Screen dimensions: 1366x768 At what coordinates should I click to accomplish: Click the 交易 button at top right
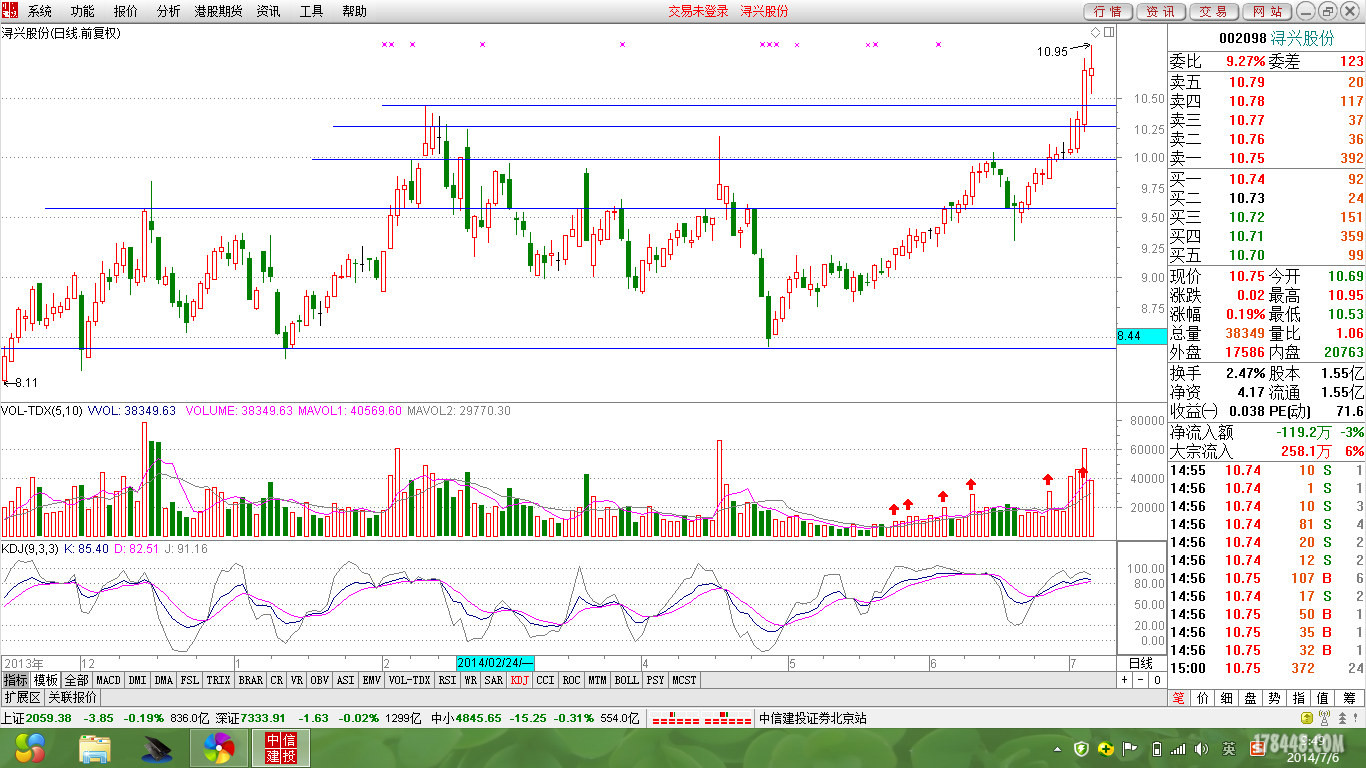pyautogui.click(x=1214, y=11)
